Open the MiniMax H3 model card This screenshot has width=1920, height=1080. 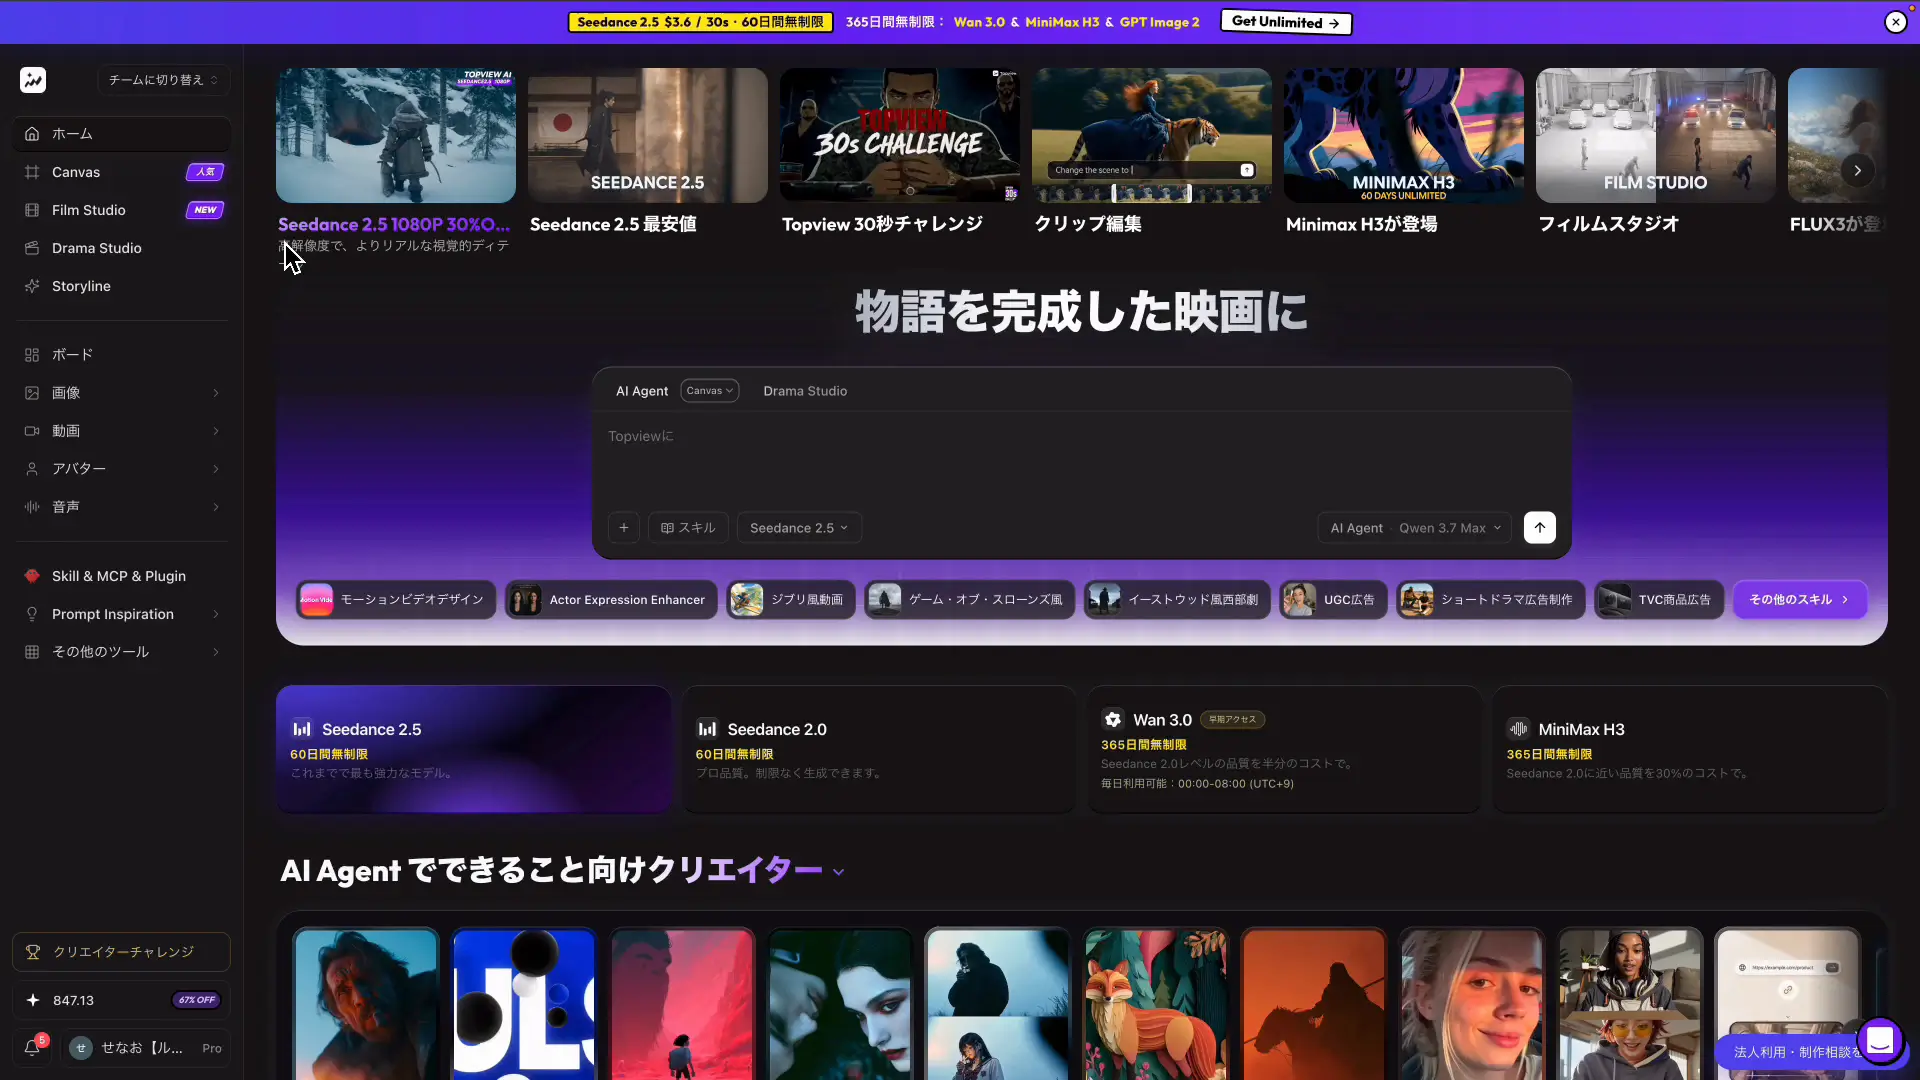coord(1690,749)
